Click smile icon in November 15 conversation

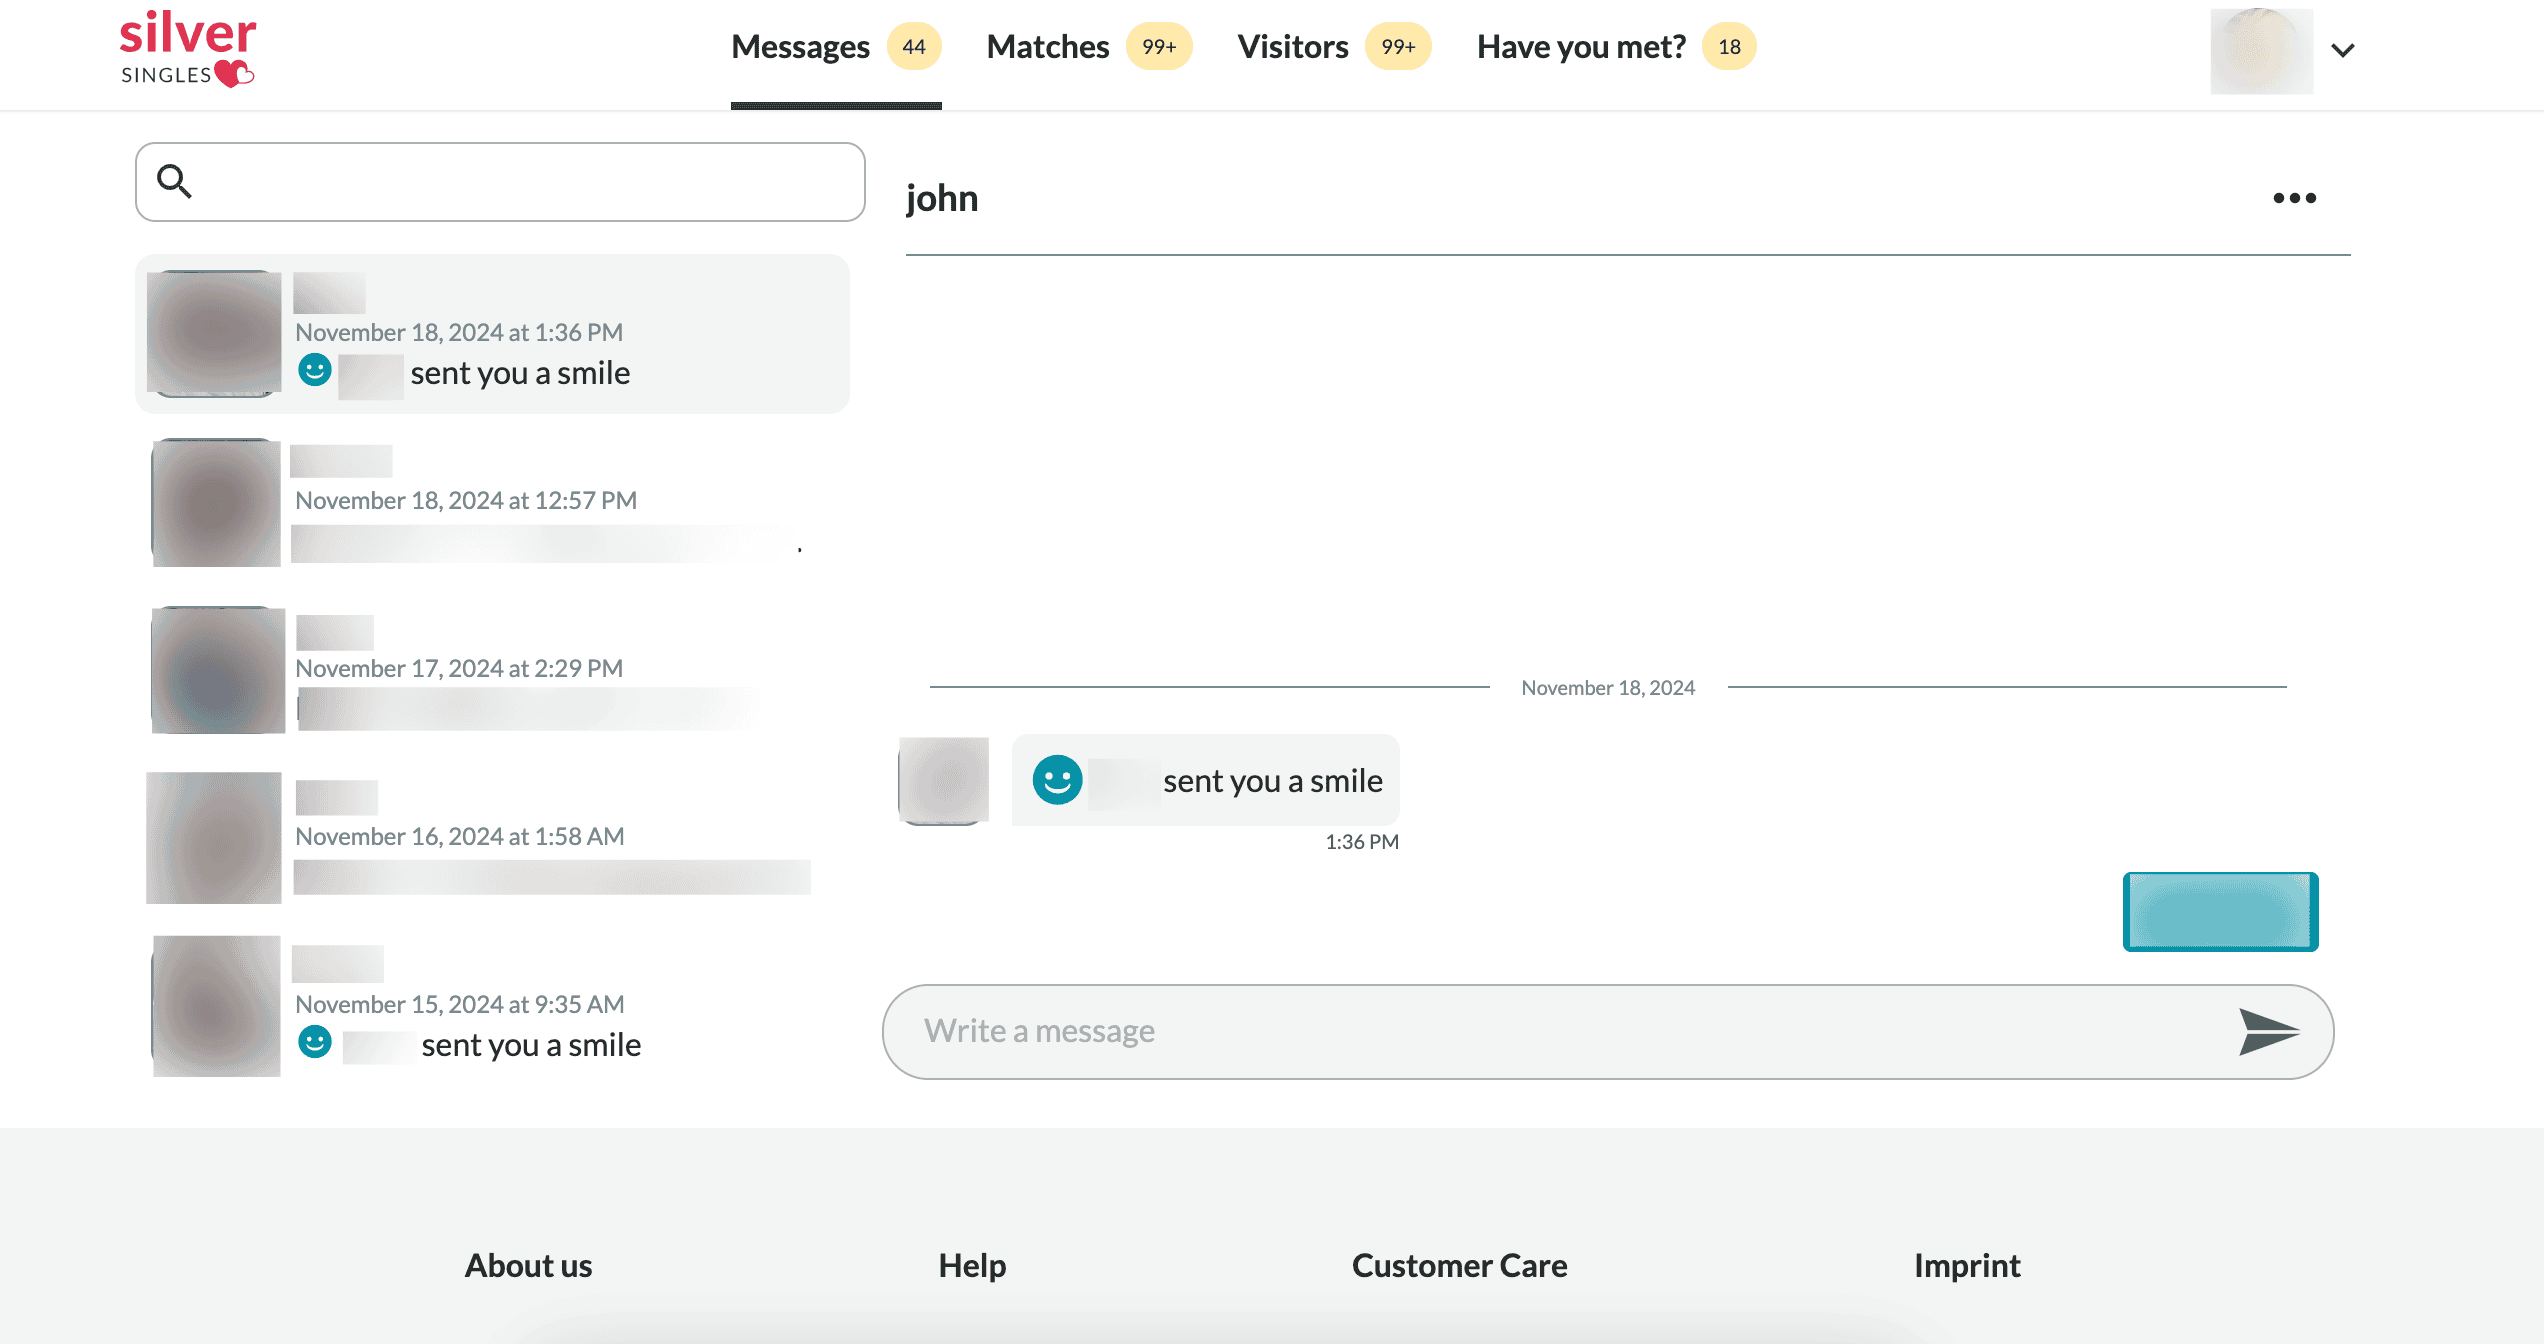click(x=315, y=1043)
